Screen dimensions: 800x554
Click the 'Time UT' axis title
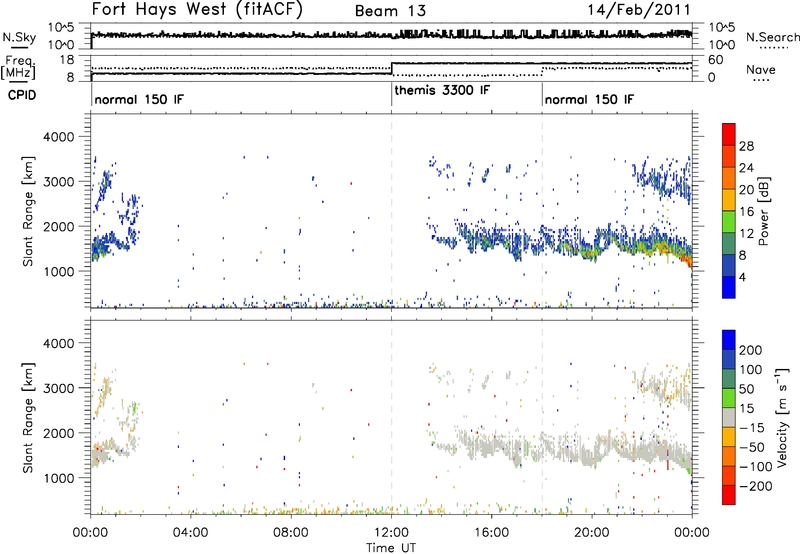click(x=391, y=548)
